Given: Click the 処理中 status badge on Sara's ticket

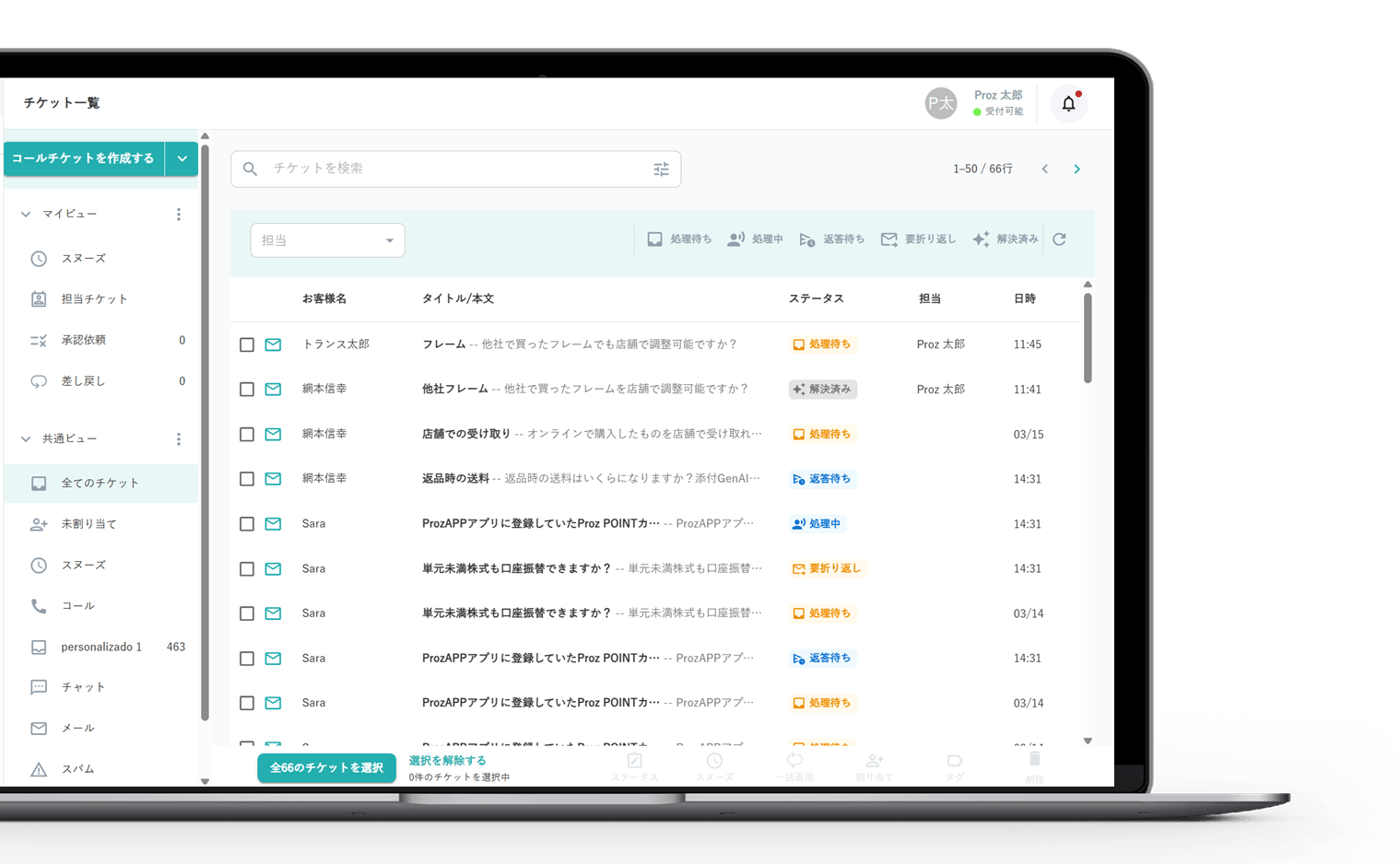Looking at the screenshot, I should (817, 523).
